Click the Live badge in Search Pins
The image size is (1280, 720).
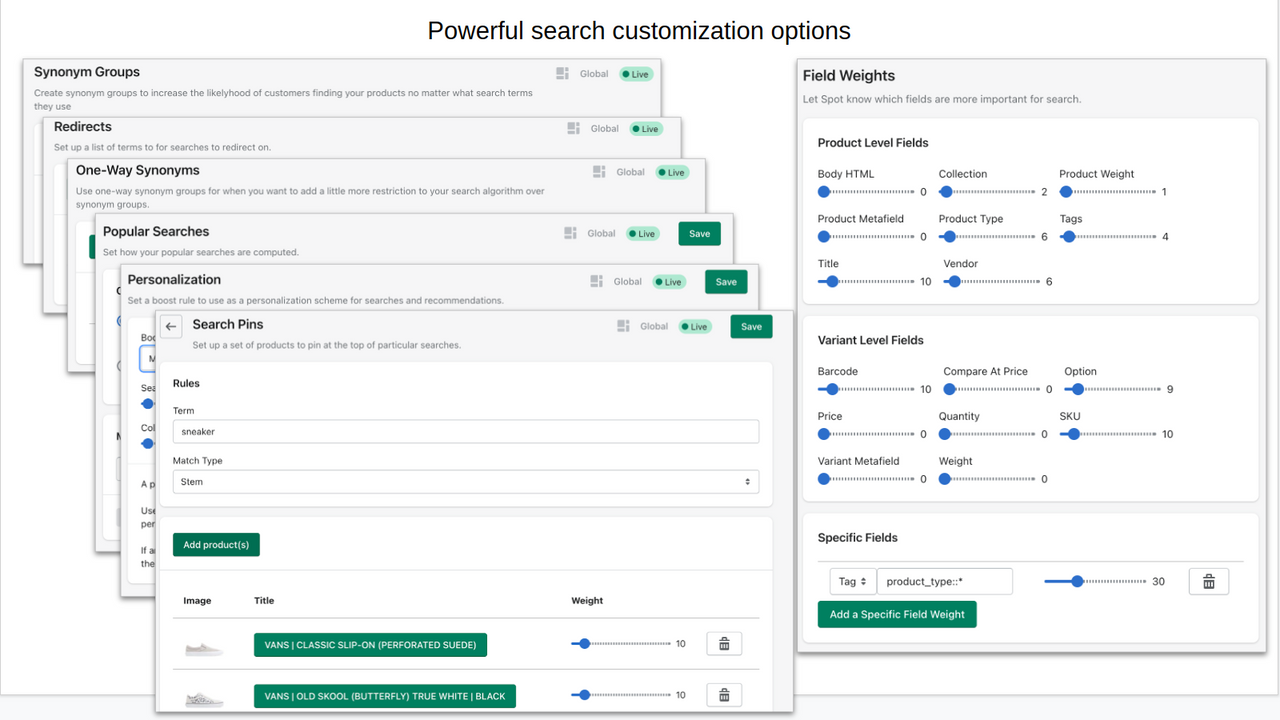(x=695, y=327)
